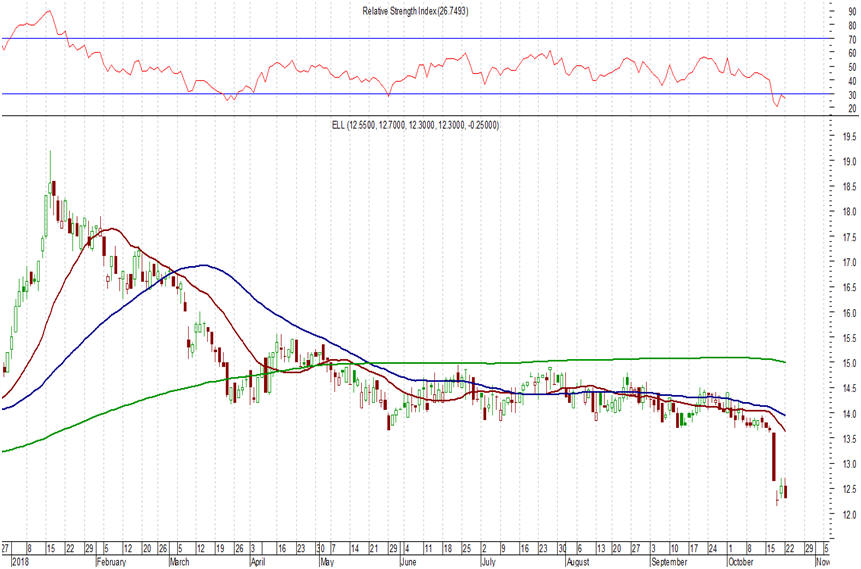Click the right end of green moving average
The height and width of the screenshot is (569, 861).
785,362
